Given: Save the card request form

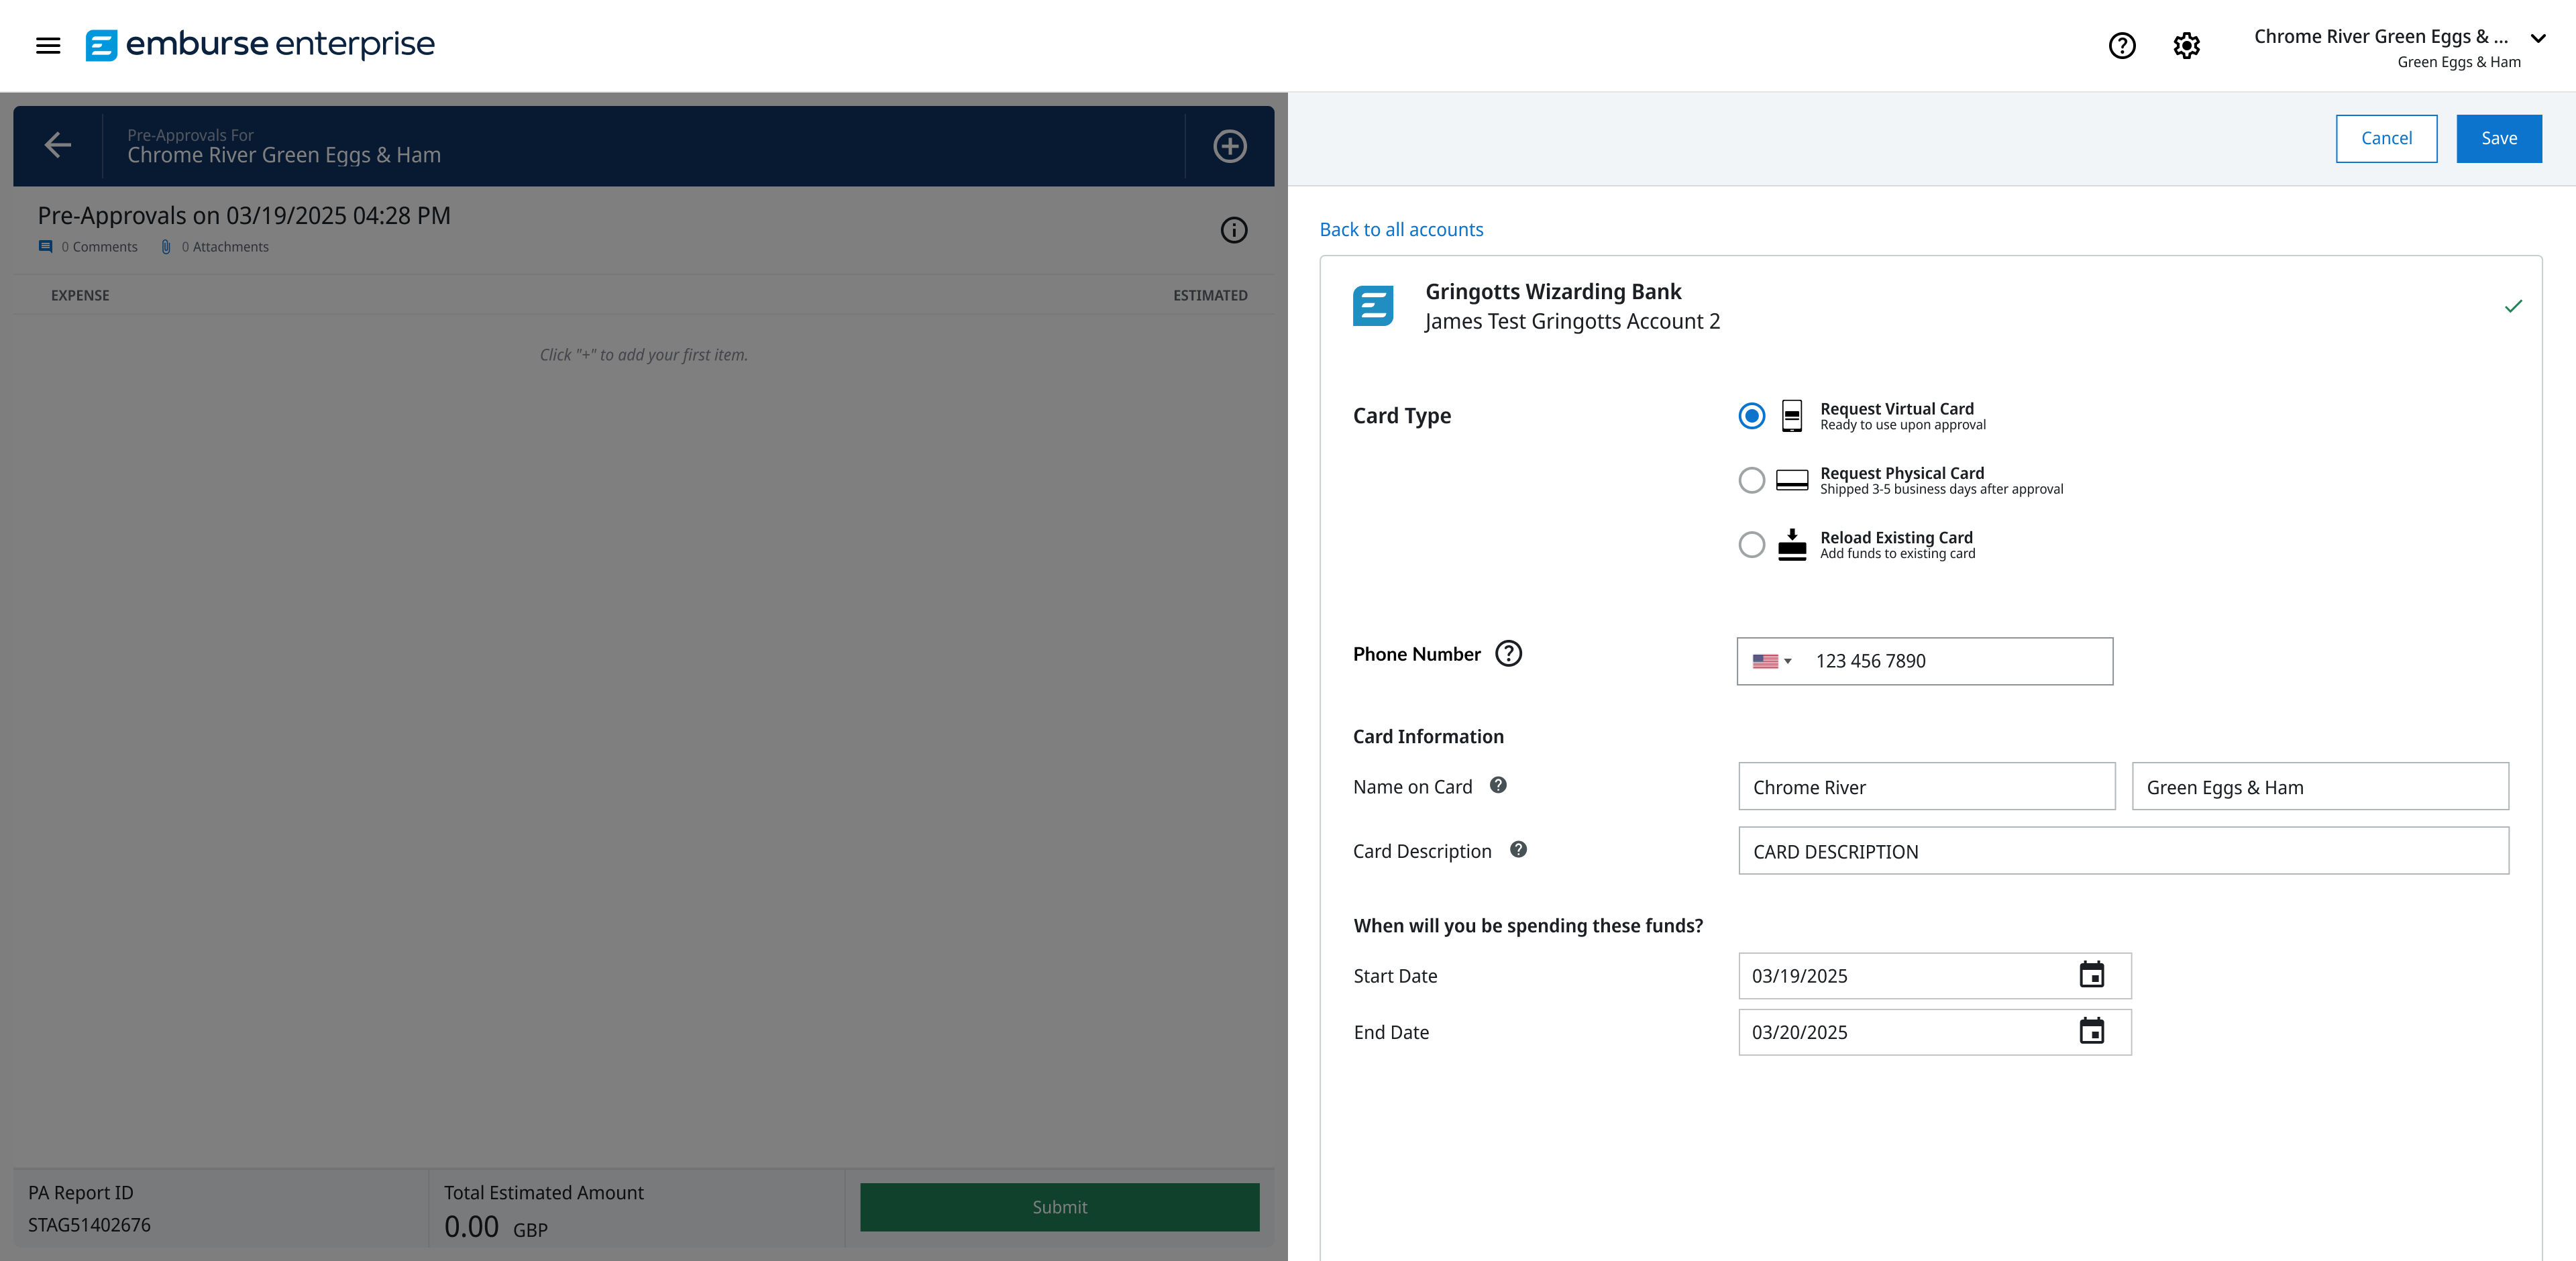Looking at the screenshot, I should (2499, 138).
